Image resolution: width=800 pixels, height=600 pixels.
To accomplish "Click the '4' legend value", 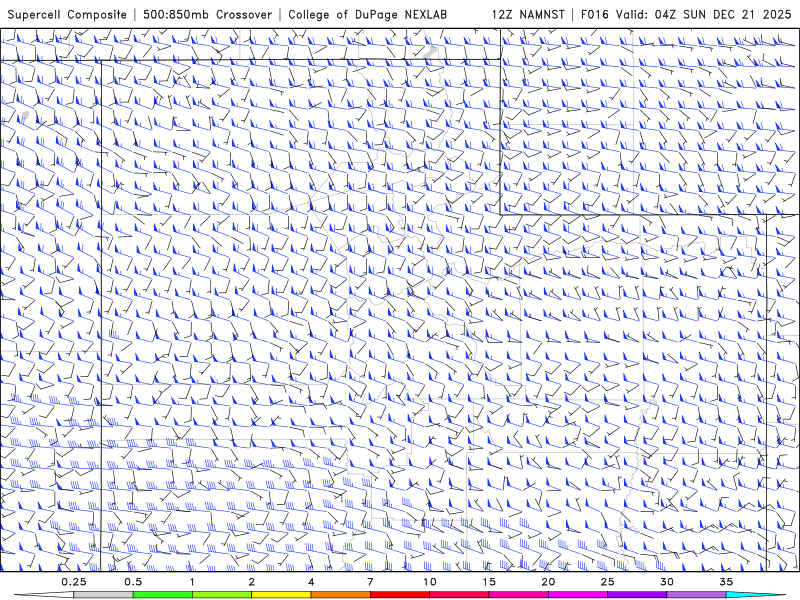I will click(x=311, y=582).
